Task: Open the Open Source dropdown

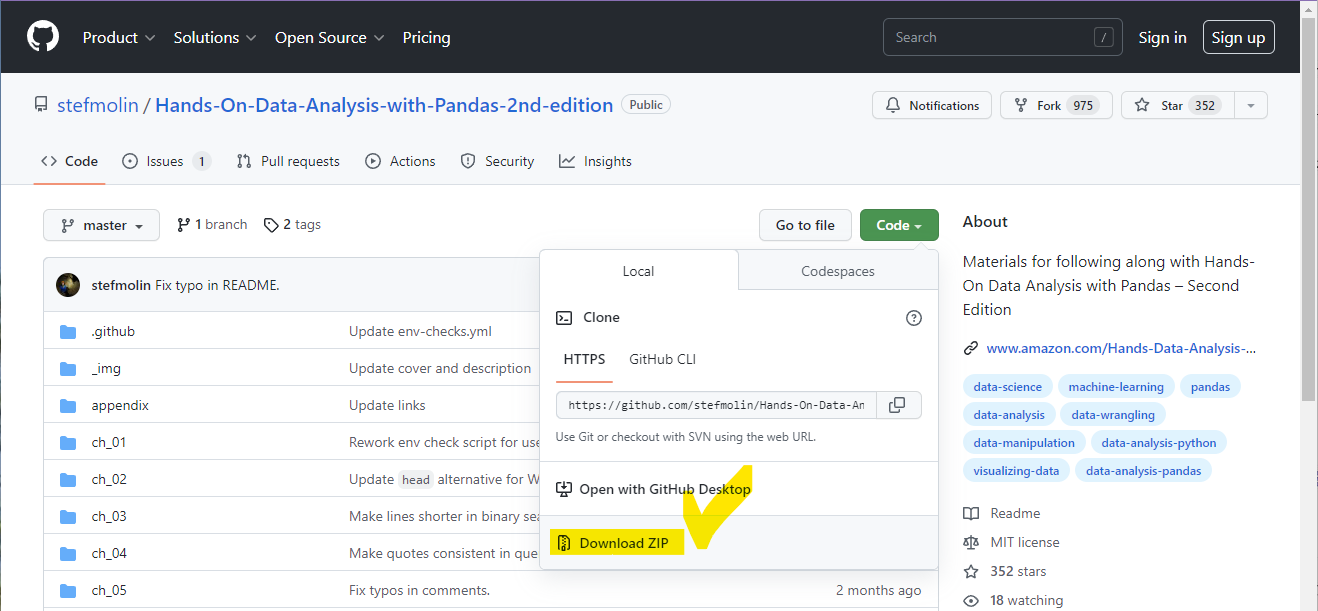Action: (330, 37)
